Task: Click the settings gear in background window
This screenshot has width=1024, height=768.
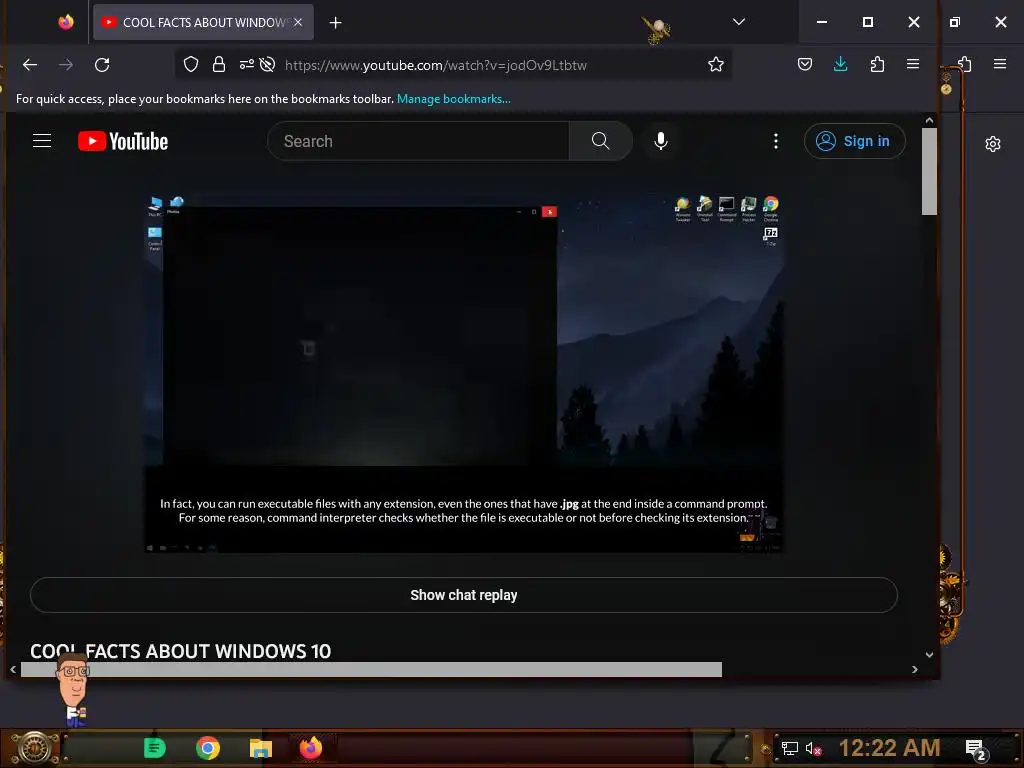Action: pyautogui.click(x=993, y=144)
